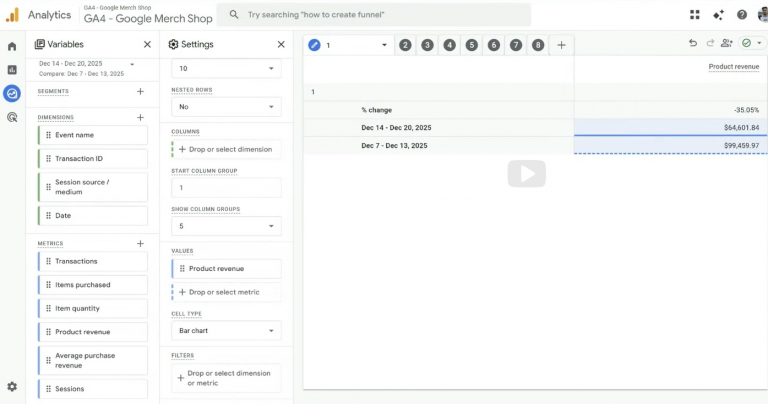Viewport: 768px width, 404px height.
Task: Select the Transaction ID dimension
Action: (x=93, y=158)
